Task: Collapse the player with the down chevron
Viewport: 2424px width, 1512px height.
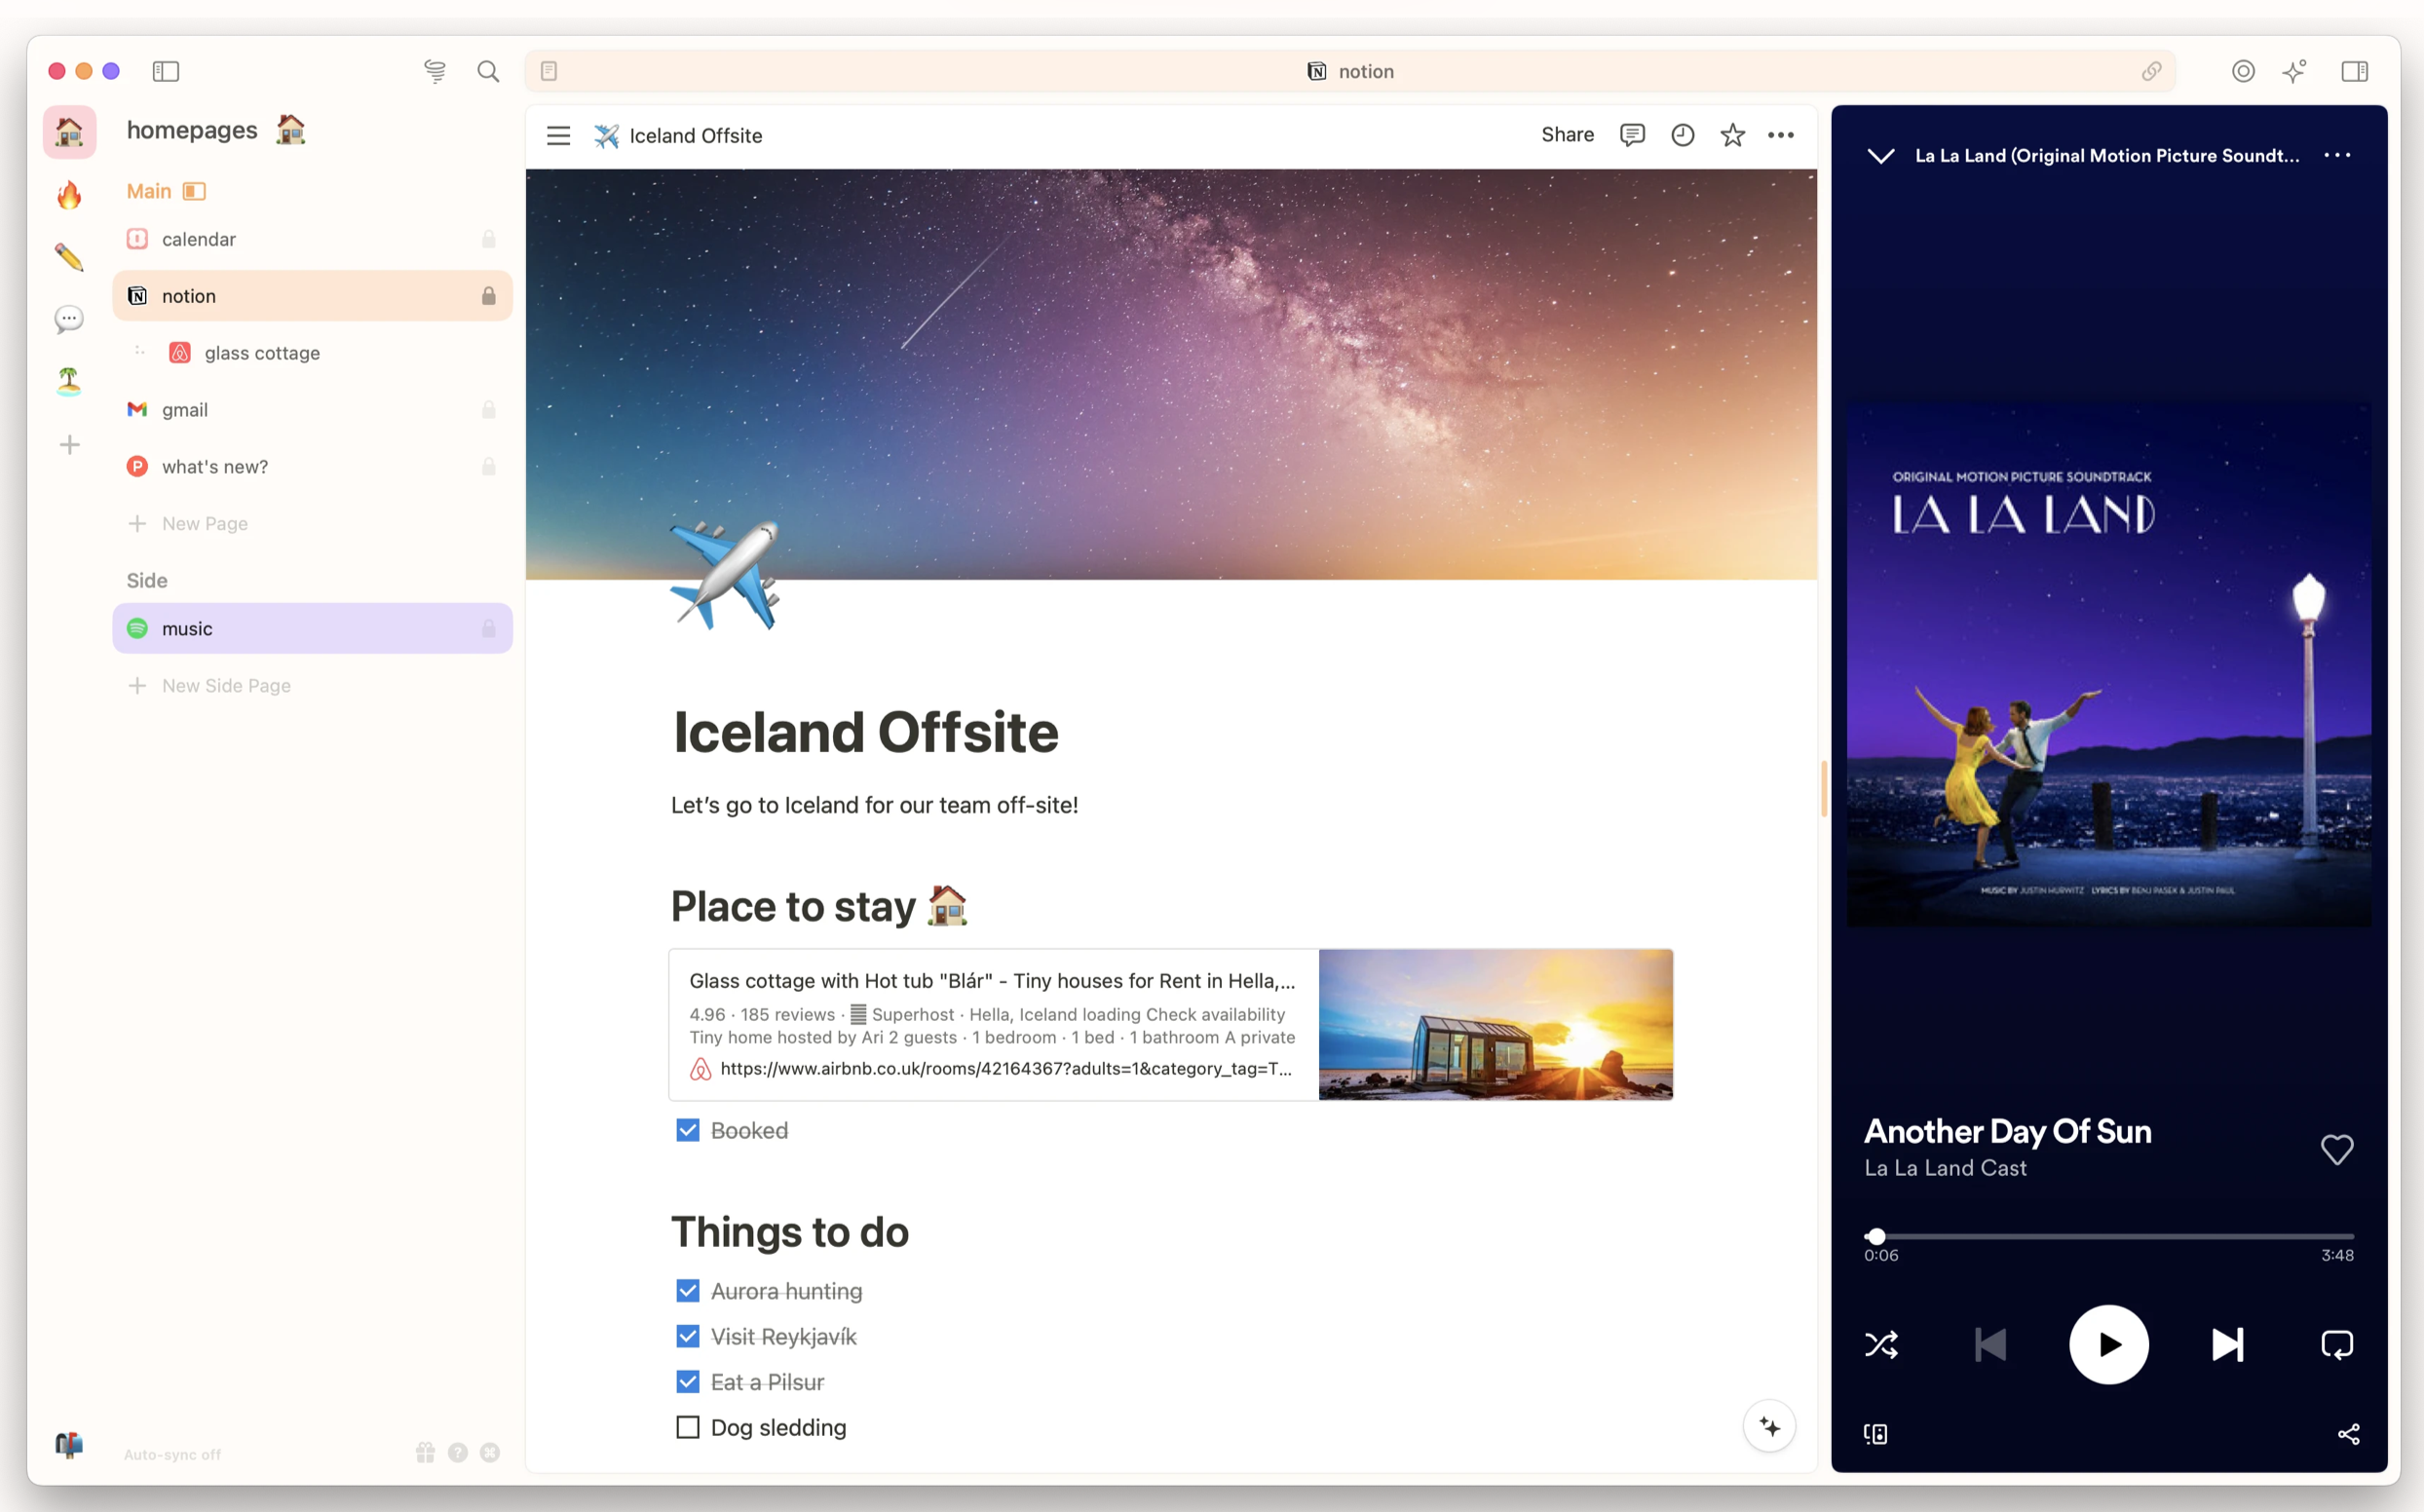Action: pyautogui.click(x=1881, y=155)
